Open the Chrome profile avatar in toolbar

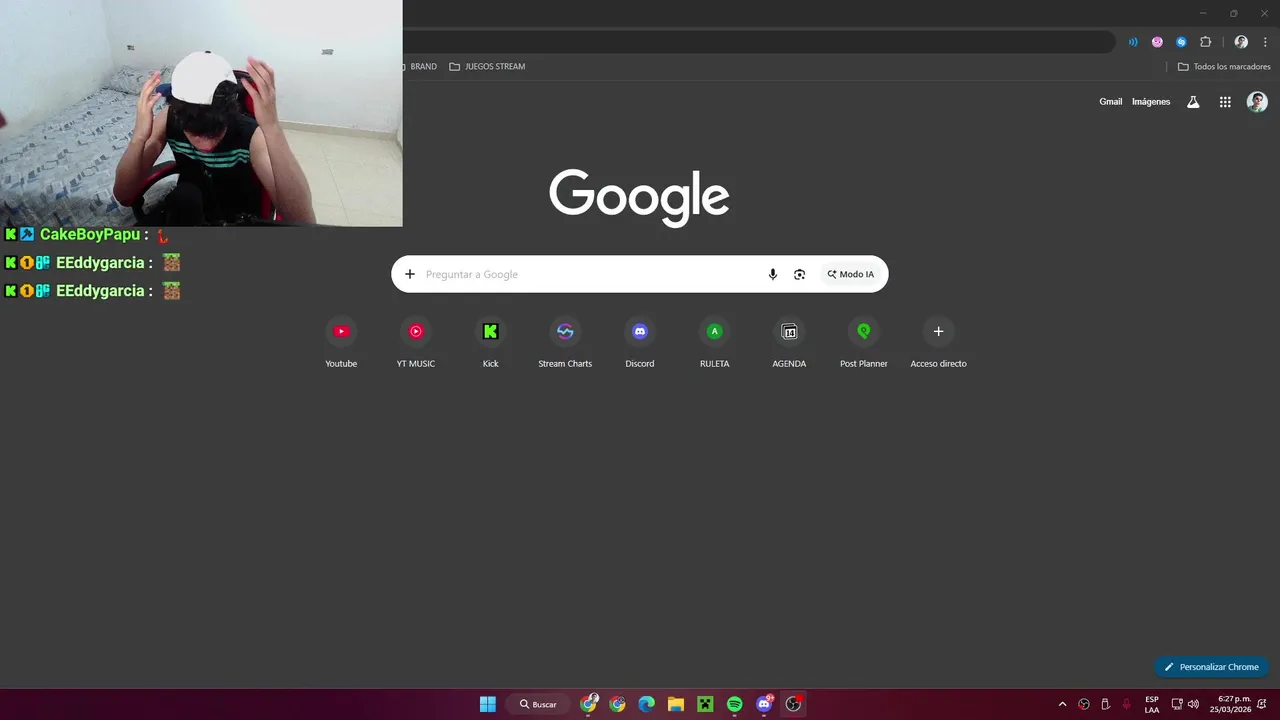click(1241, 42)
